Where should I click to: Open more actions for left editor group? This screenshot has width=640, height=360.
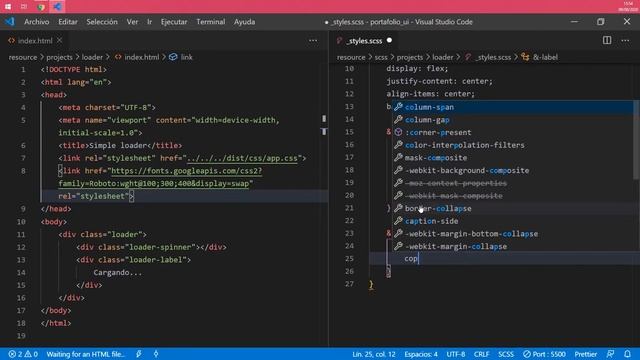[313, 40]
